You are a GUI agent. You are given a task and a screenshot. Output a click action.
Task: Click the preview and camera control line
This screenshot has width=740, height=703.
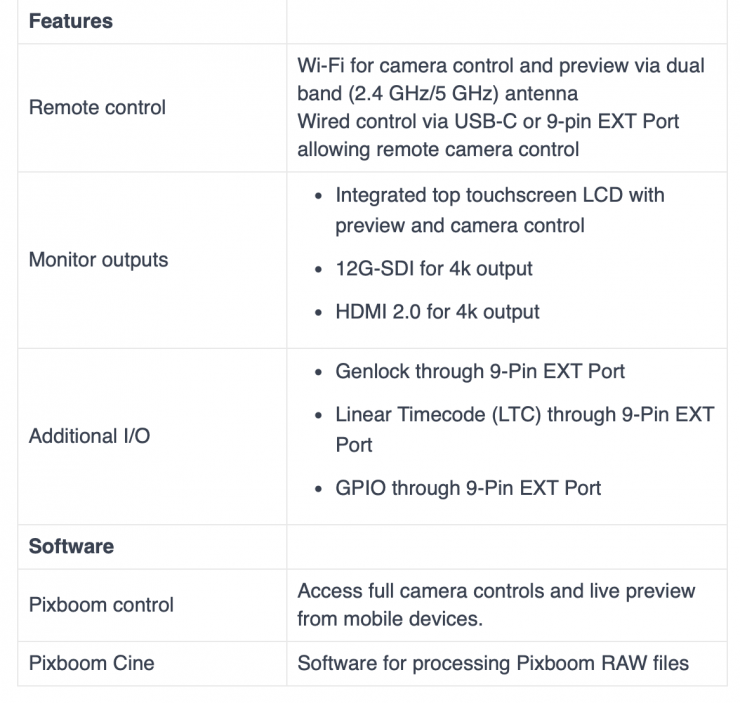[x=458, y=225]
